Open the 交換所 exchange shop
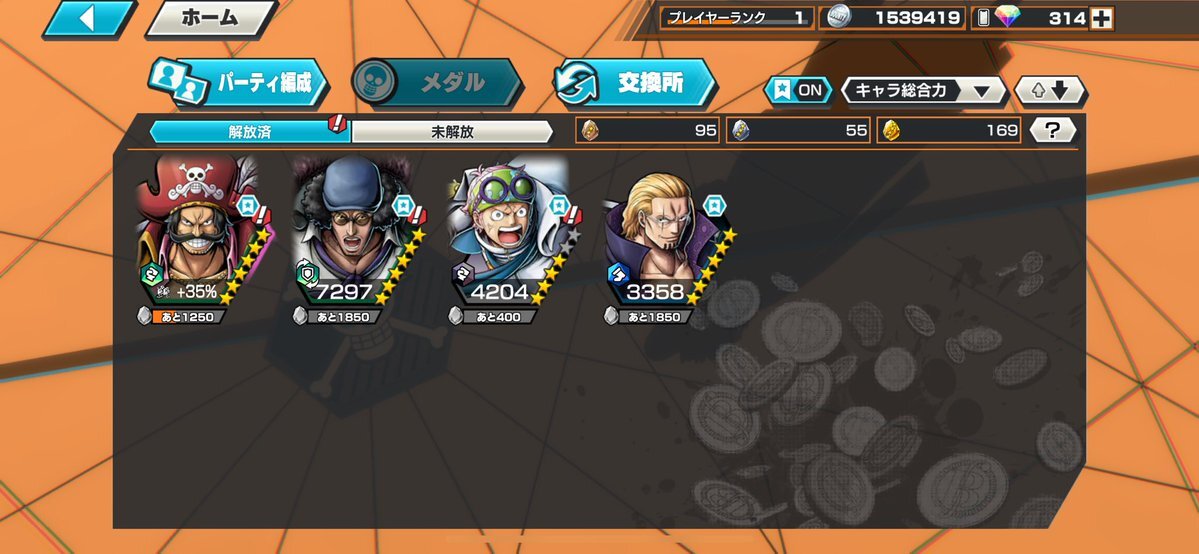Screen dimensions: 1199x554 point(634,83)
